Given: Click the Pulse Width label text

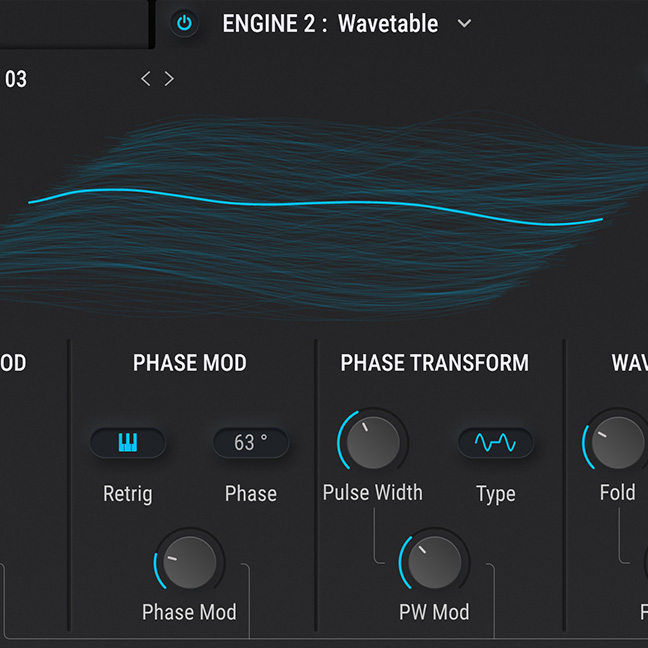Looking at the screenshot, I should point(372,492).
